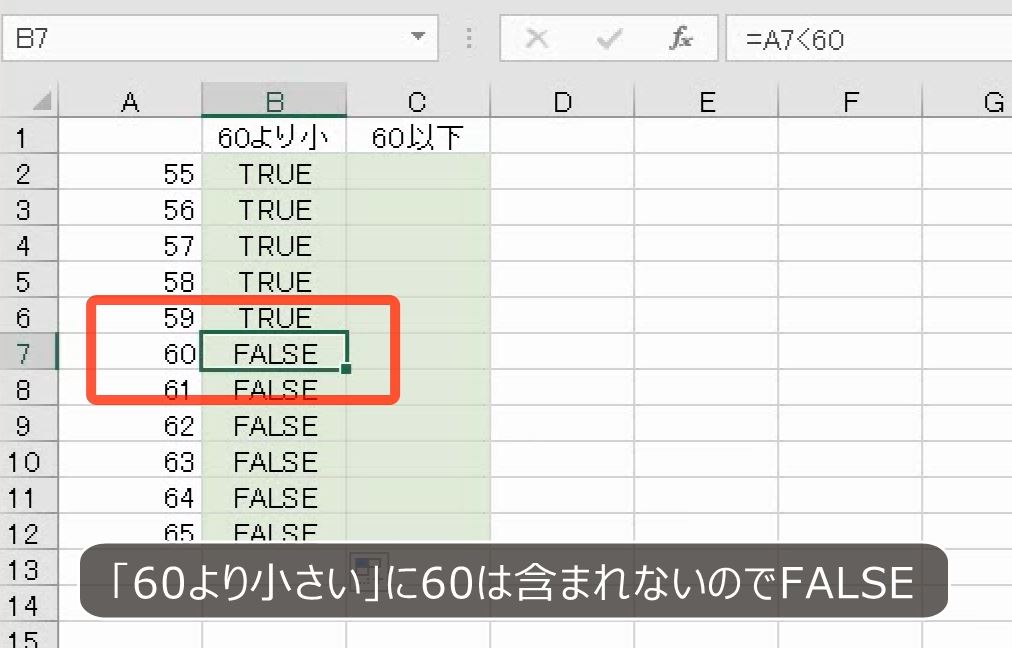Click TRUE cell next to 56
The image size is (1012, 648).
coord(274,208)
